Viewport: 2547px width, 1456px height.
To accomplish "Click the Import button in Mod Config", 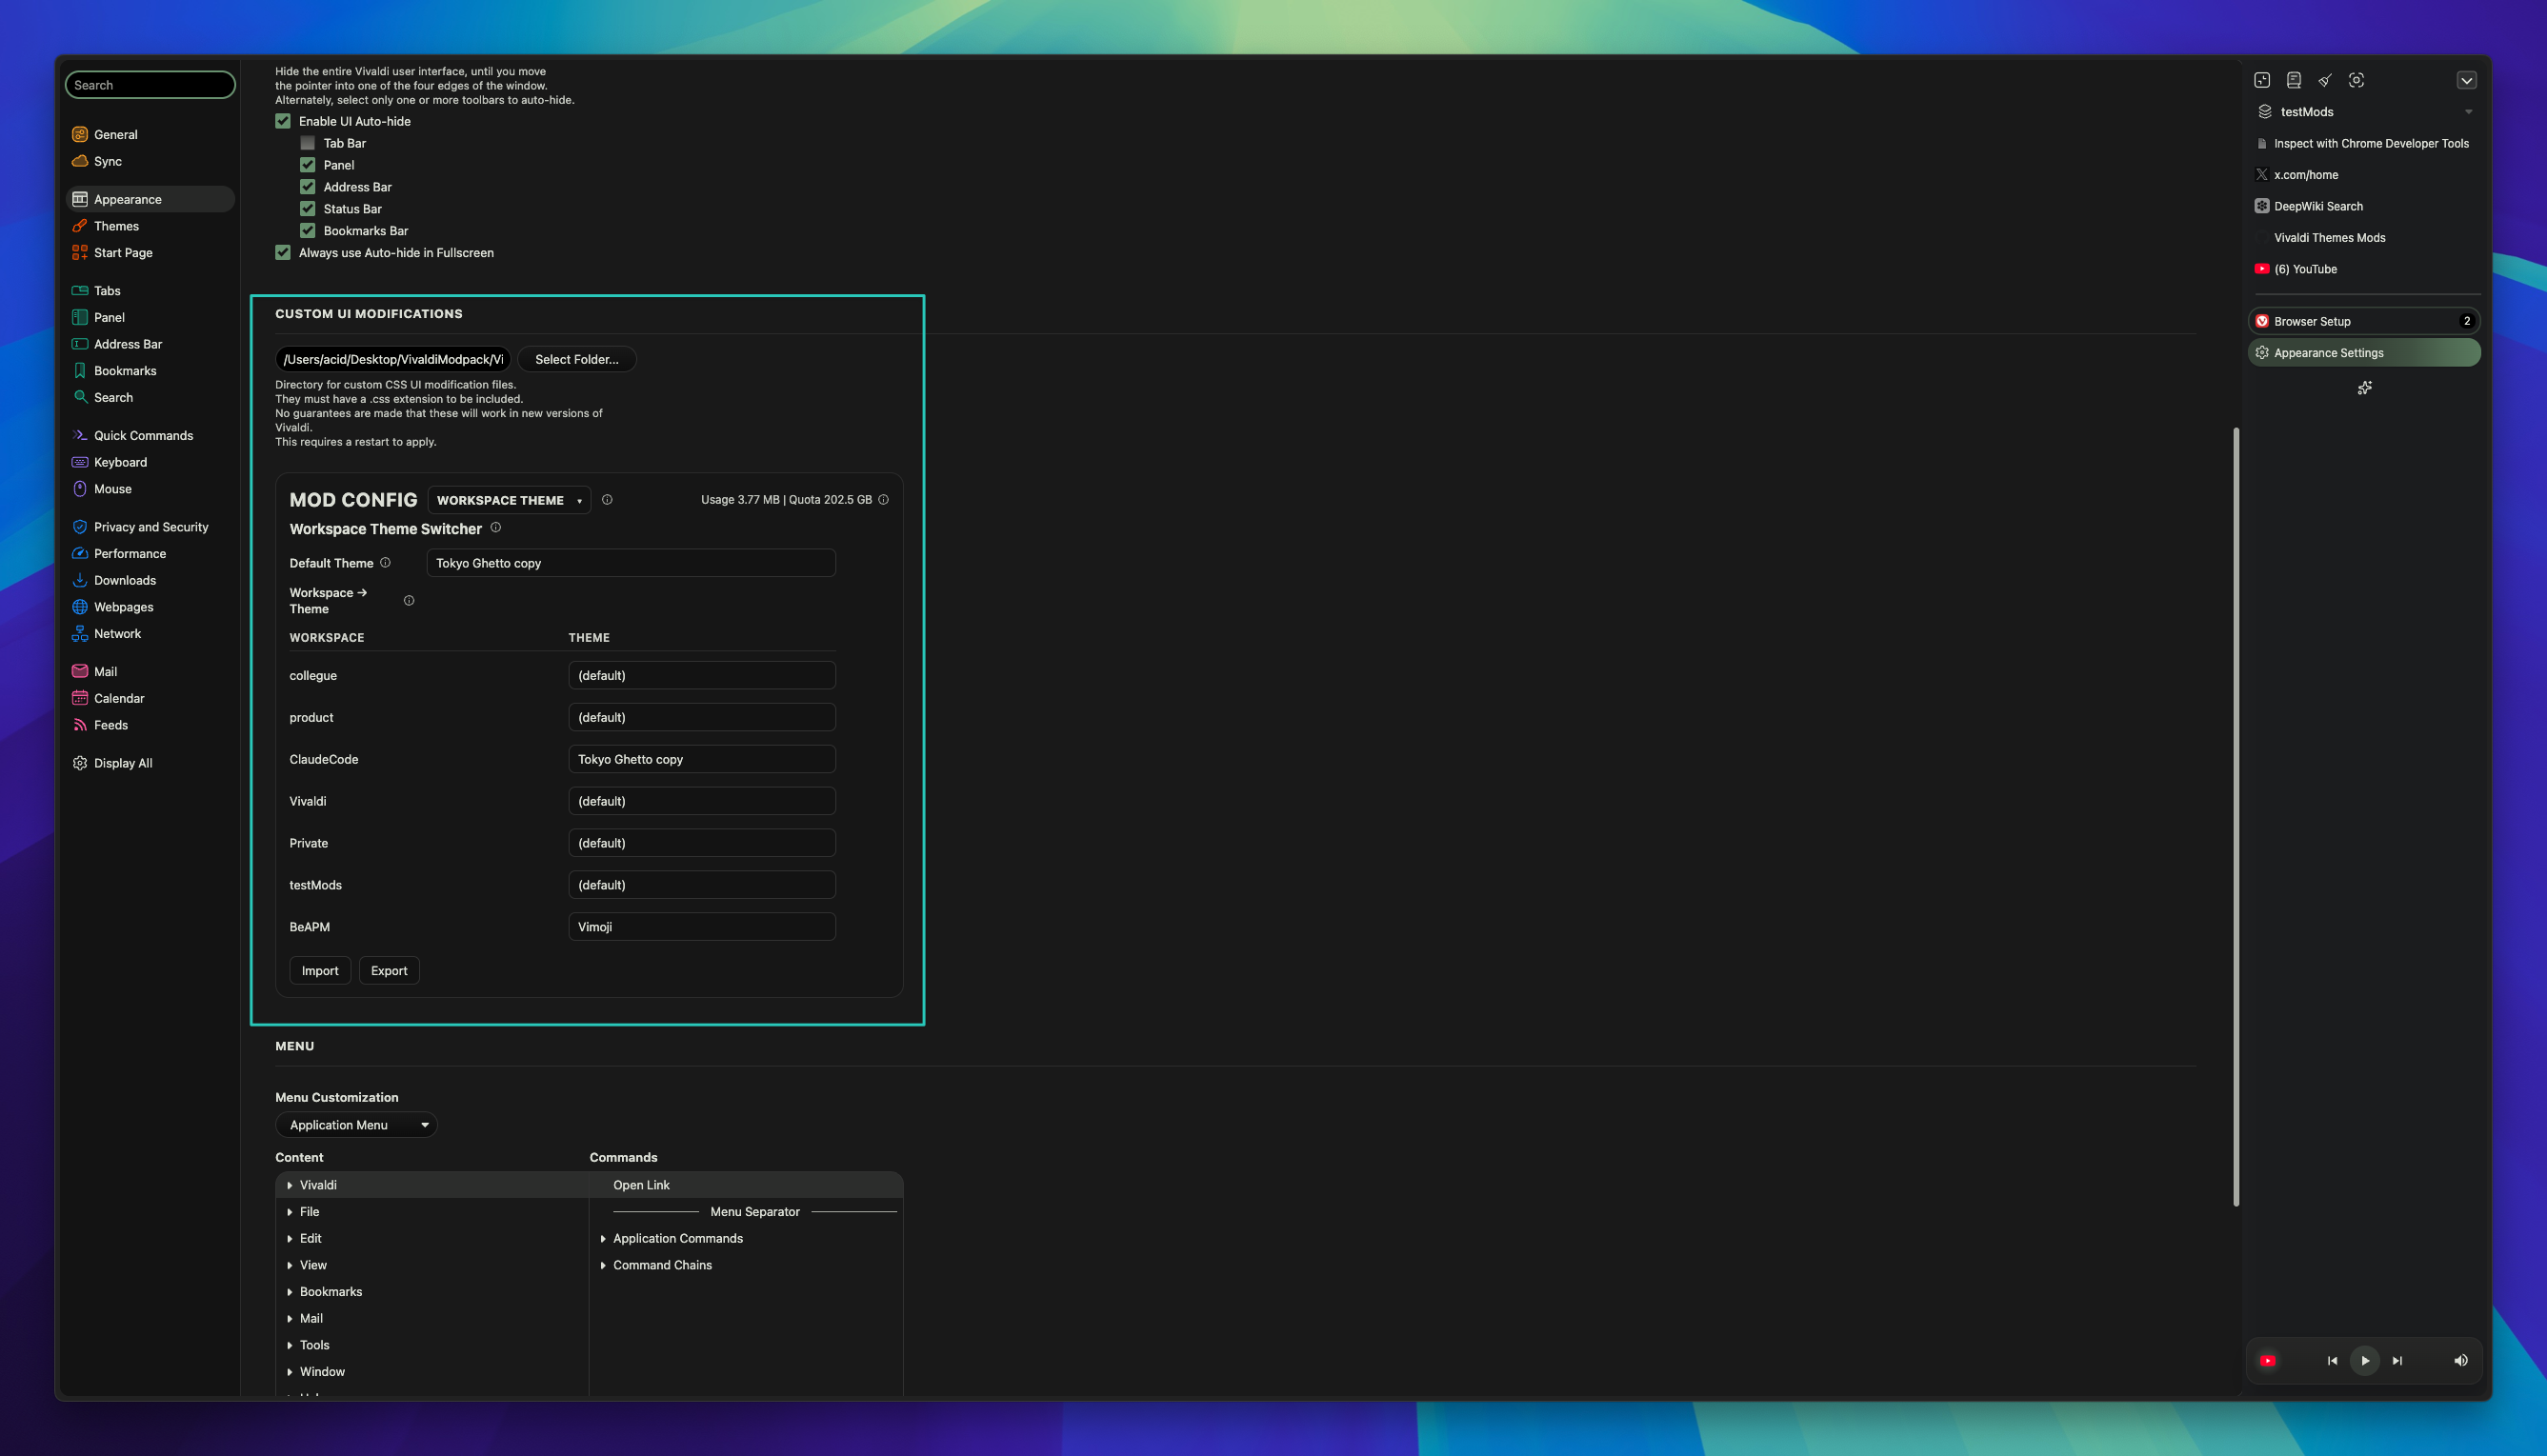I will click(x=320, y=971).
